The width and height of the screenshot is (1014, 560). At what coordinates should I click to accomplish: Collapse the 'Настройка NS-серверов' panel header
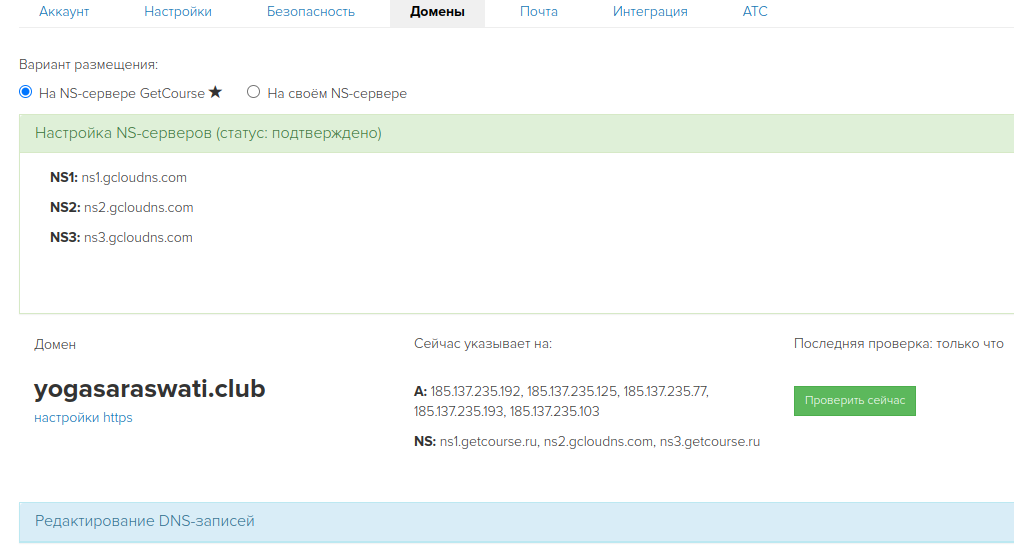point(208,133)
